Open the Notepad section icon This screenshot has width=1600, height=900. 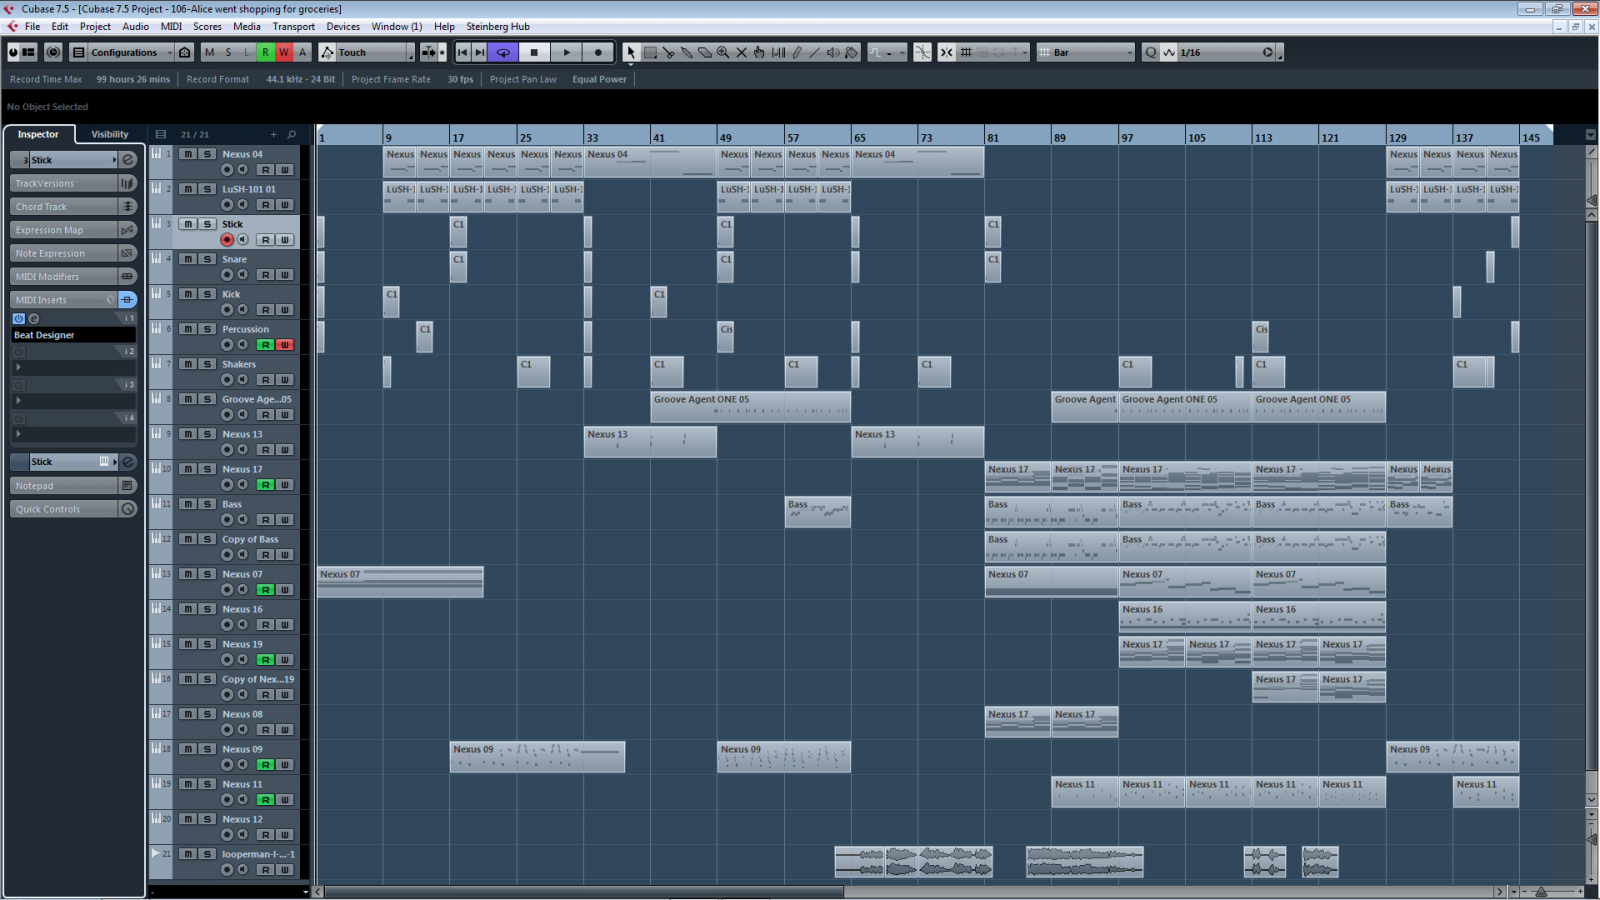tap(127, 486)
